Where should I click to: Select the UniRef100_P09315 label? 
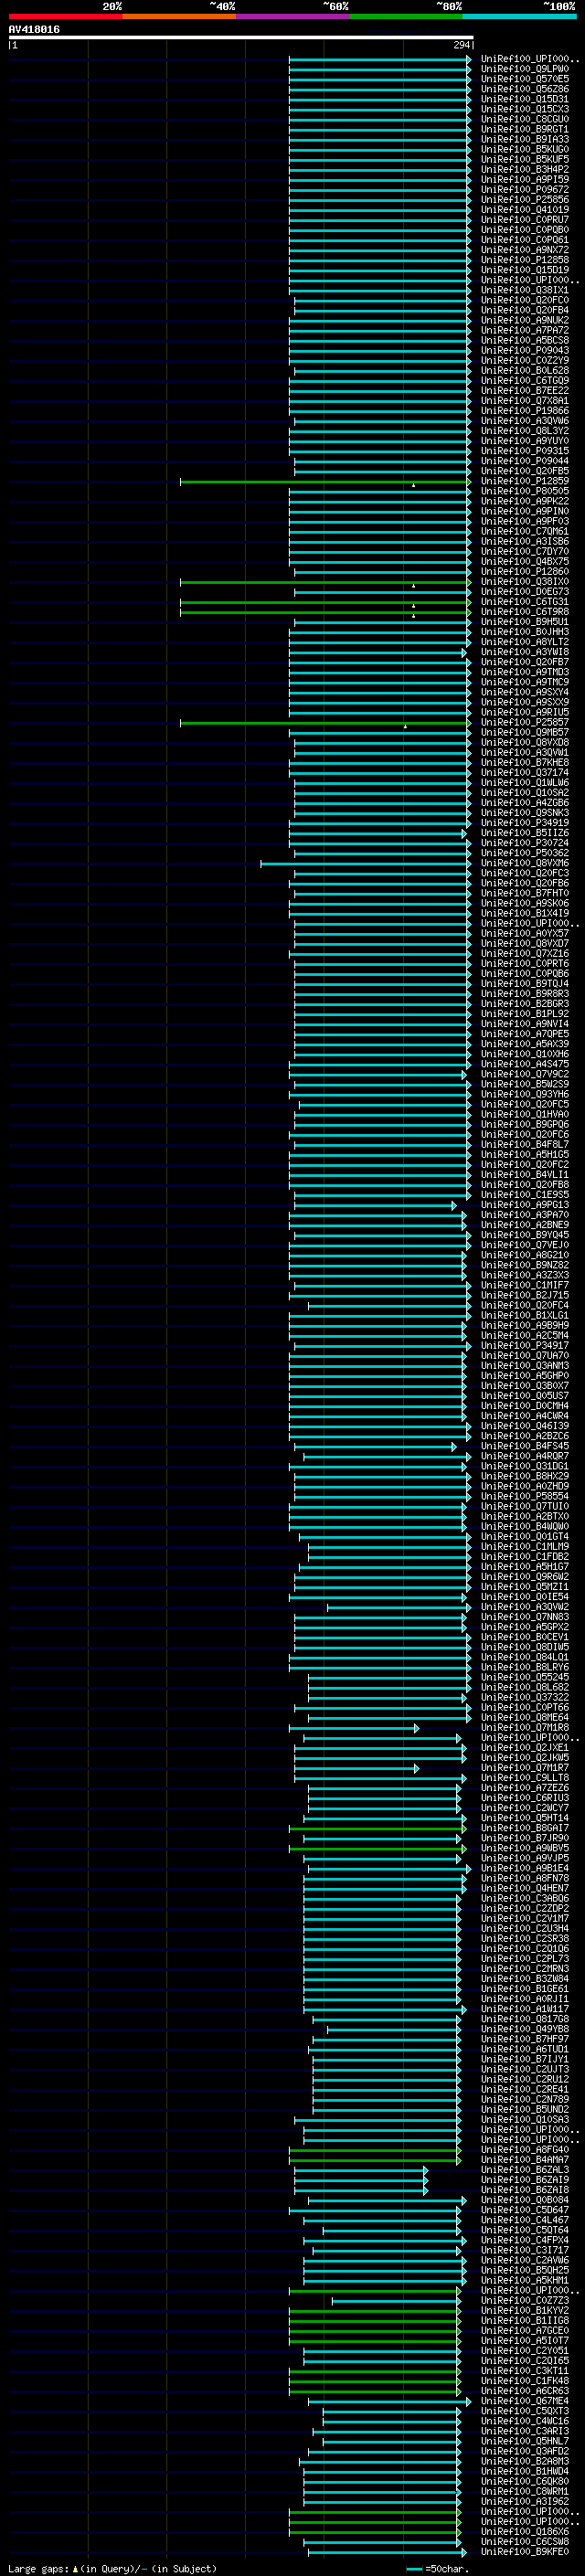coord(525,450)
